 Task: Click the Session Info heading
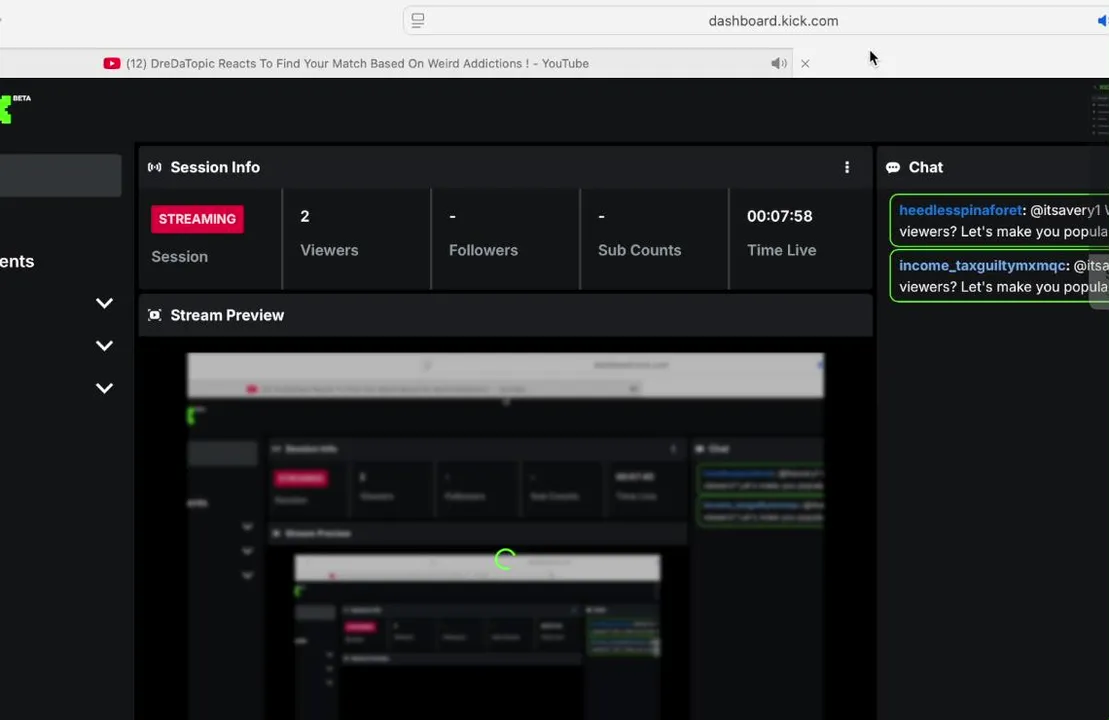(x=215, y=168)
